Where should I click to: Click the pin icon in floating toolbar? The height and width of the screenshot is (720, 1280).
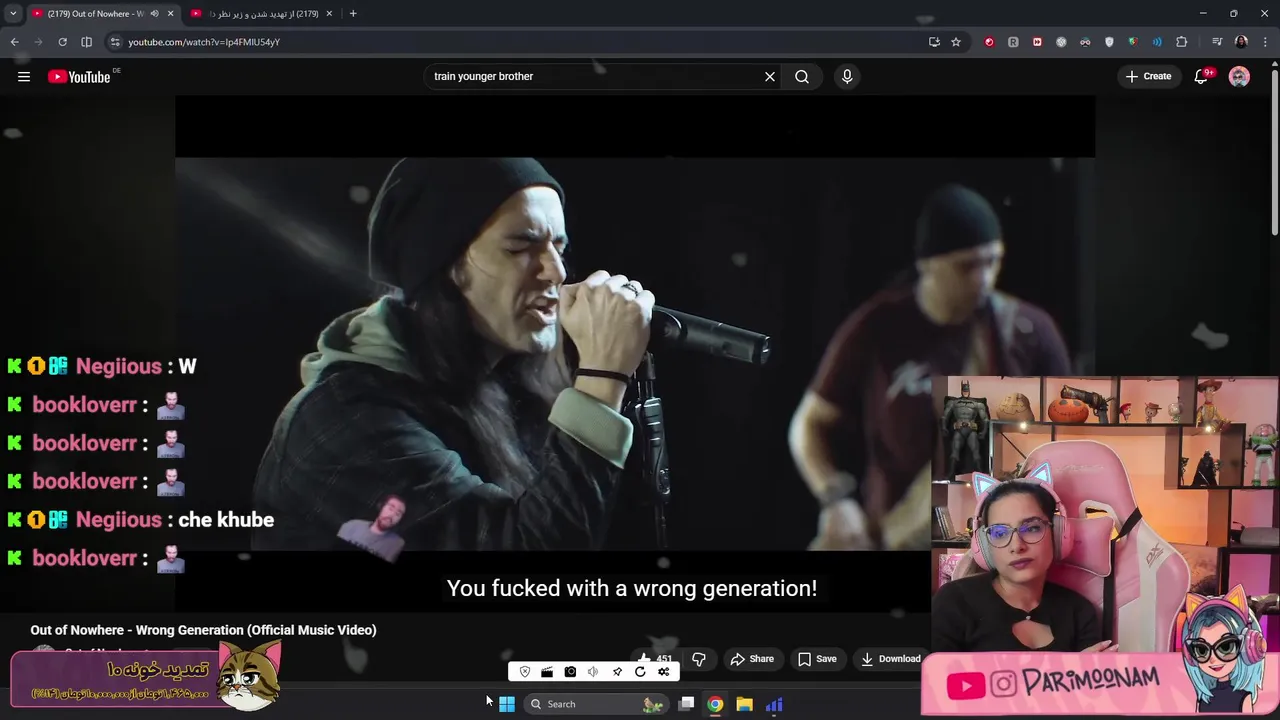click(617, 672)
